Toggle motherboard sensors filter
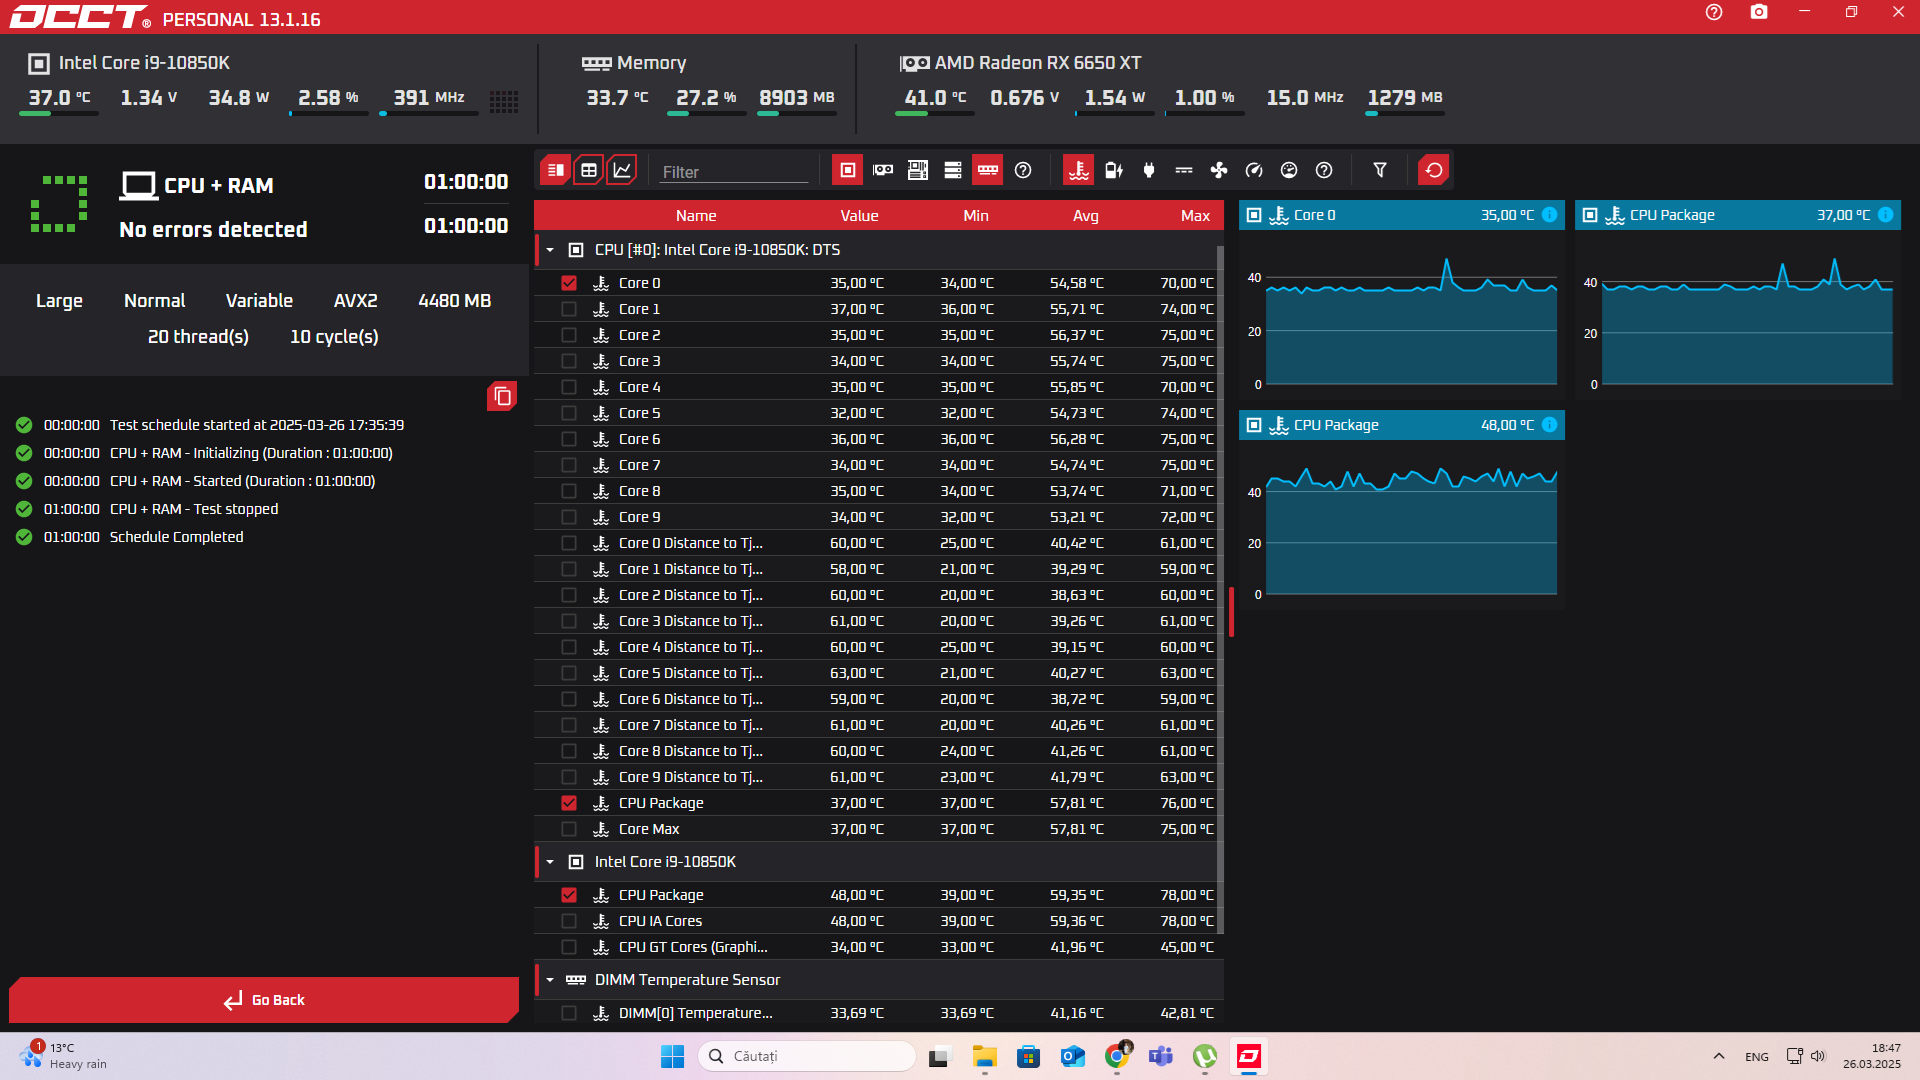 (x=918, y=170)
